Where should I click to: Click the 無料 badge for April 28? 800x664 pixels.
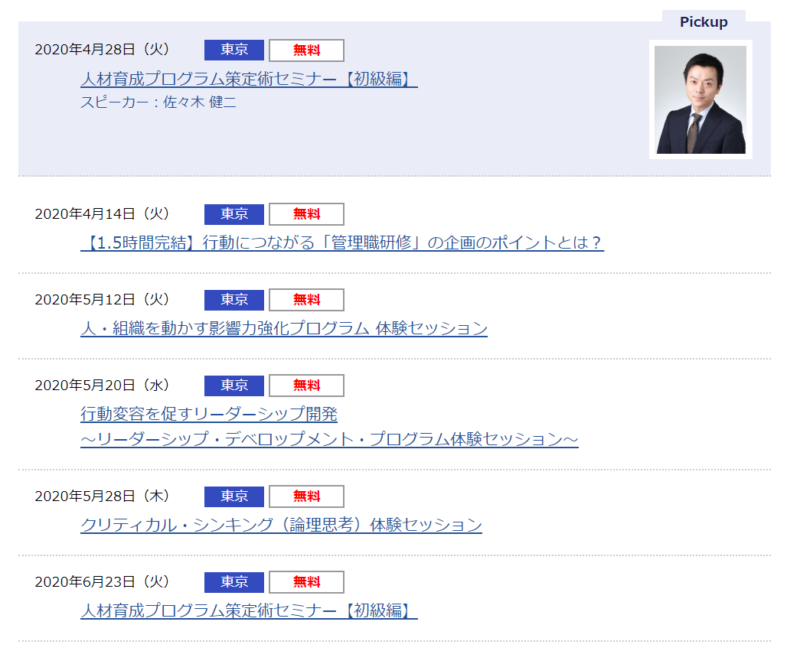tap(307, 50)
